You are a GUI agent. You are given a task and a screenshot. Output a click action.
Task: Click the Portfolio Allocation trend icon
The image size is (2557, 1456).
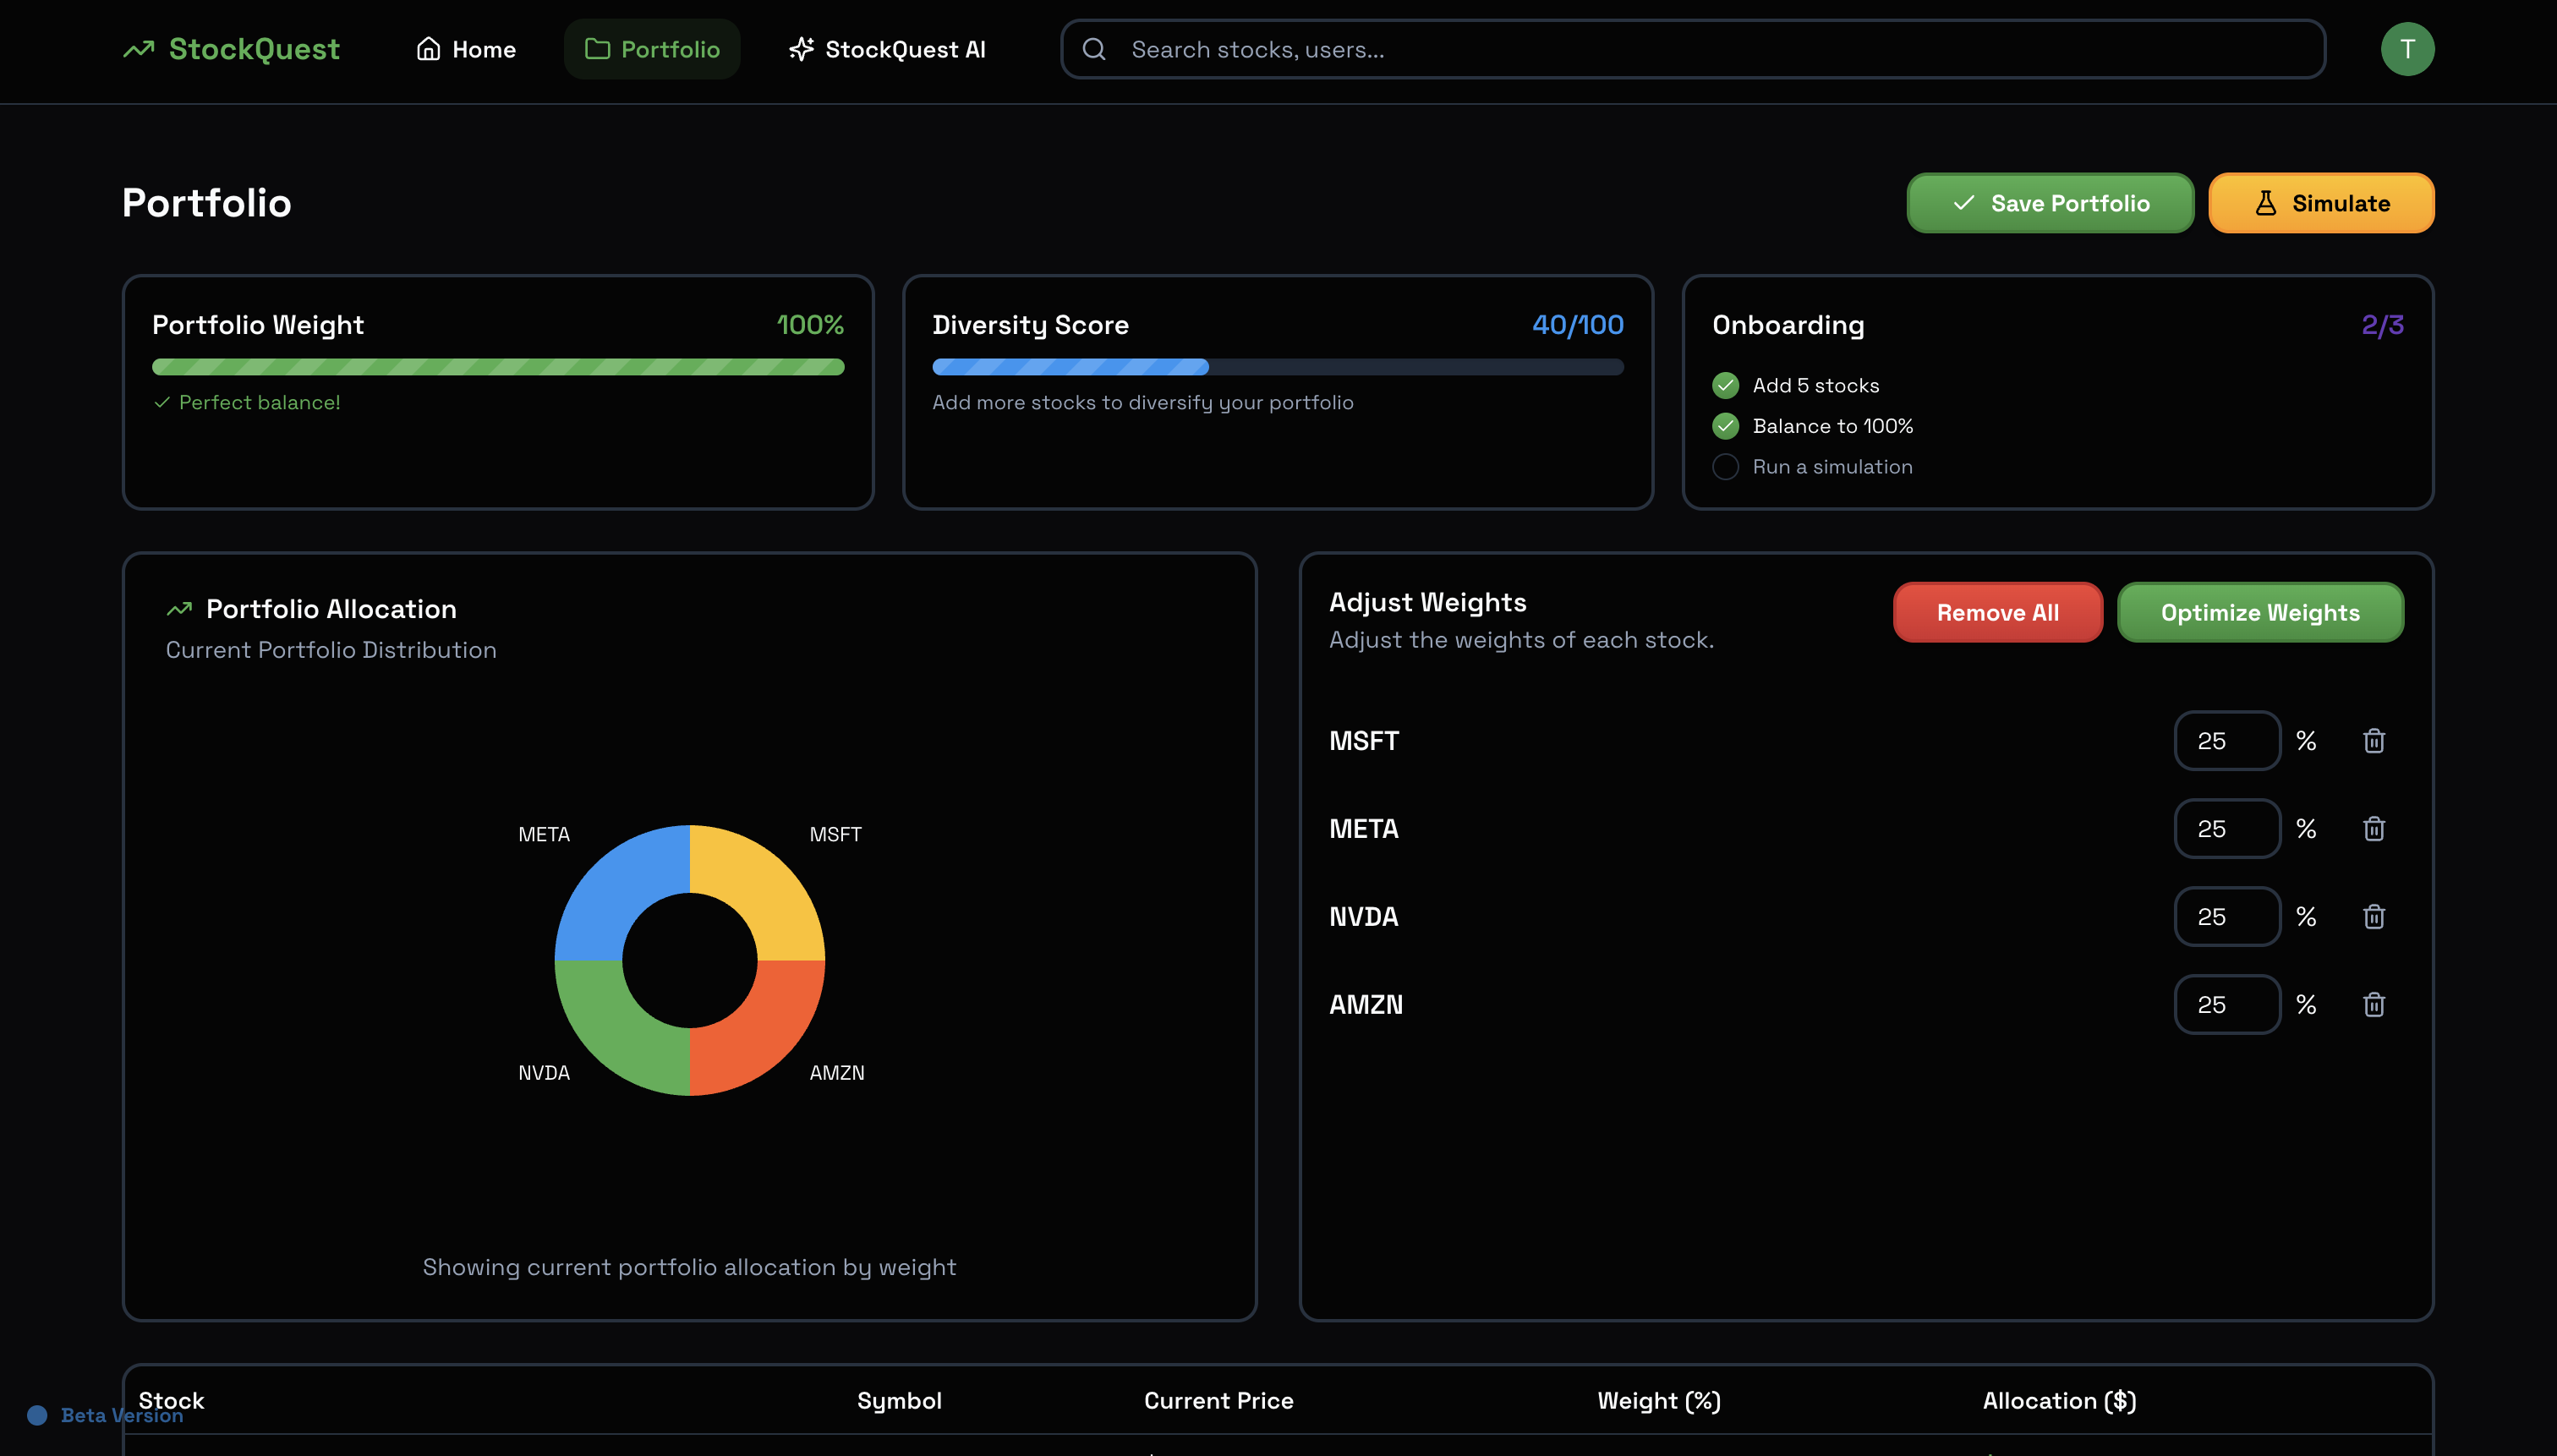click(179, 609)
